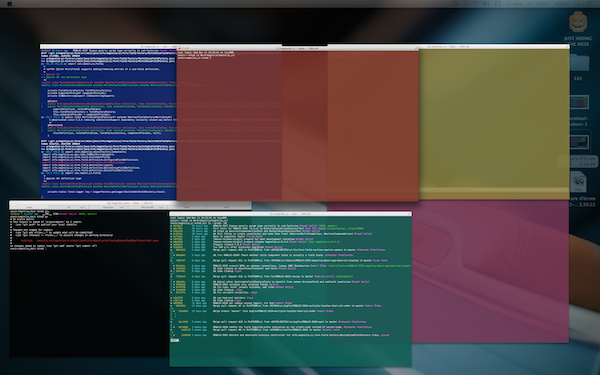The height and width of the screenshot is (375, 600).
Task: Click 'no changes added to commit' in black terminal
Action: point(53,246)
